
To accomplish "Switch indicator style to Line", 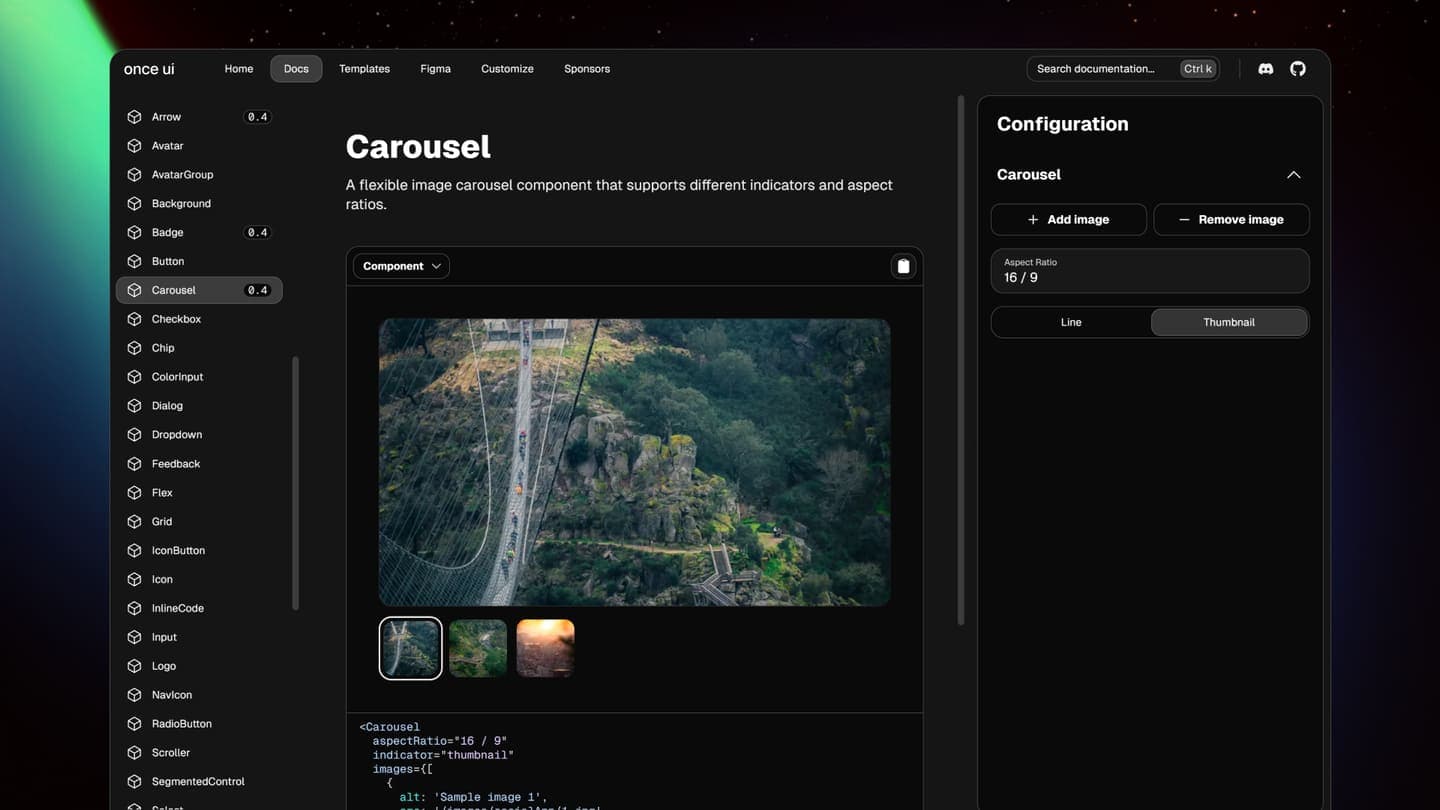I will pos(1070,322).
